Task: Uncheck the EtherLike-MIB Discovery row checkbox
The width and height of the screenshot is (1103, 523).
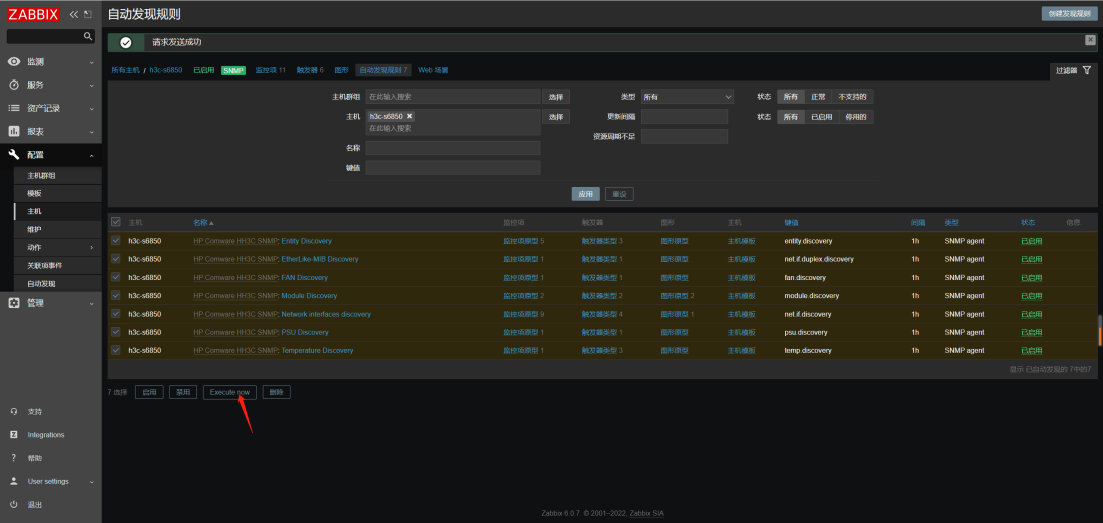Action: click(115, 259)
